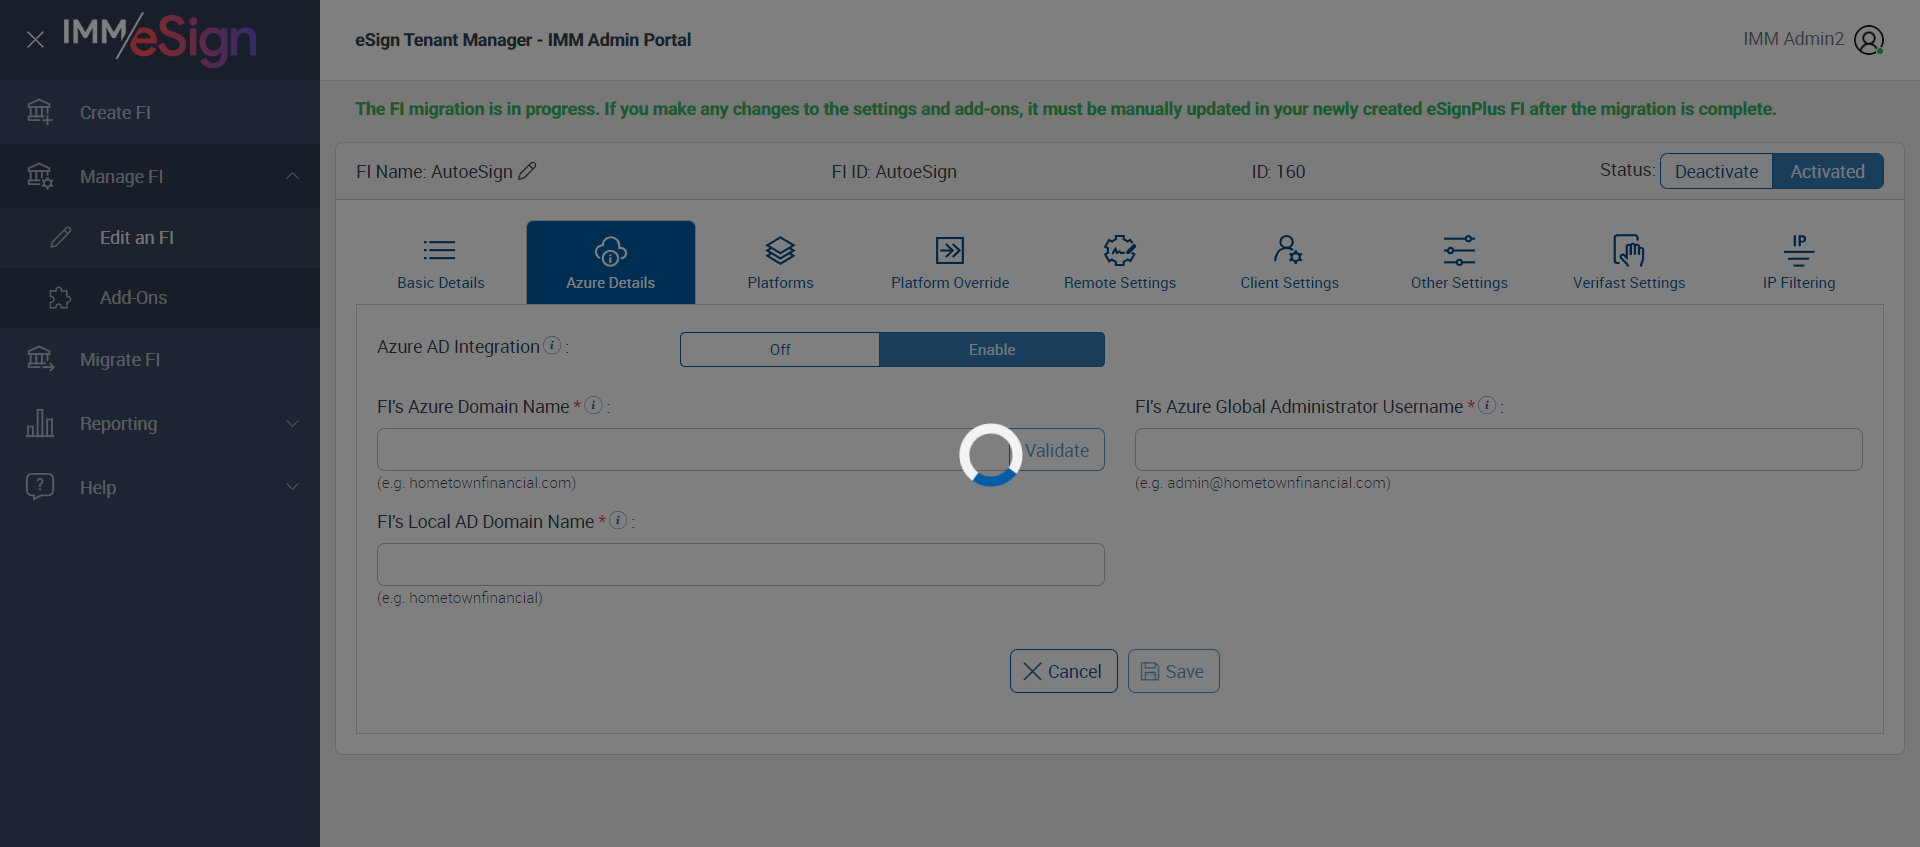
Task: Click the Create FI bank icon
Action: [x=39, y=112]
